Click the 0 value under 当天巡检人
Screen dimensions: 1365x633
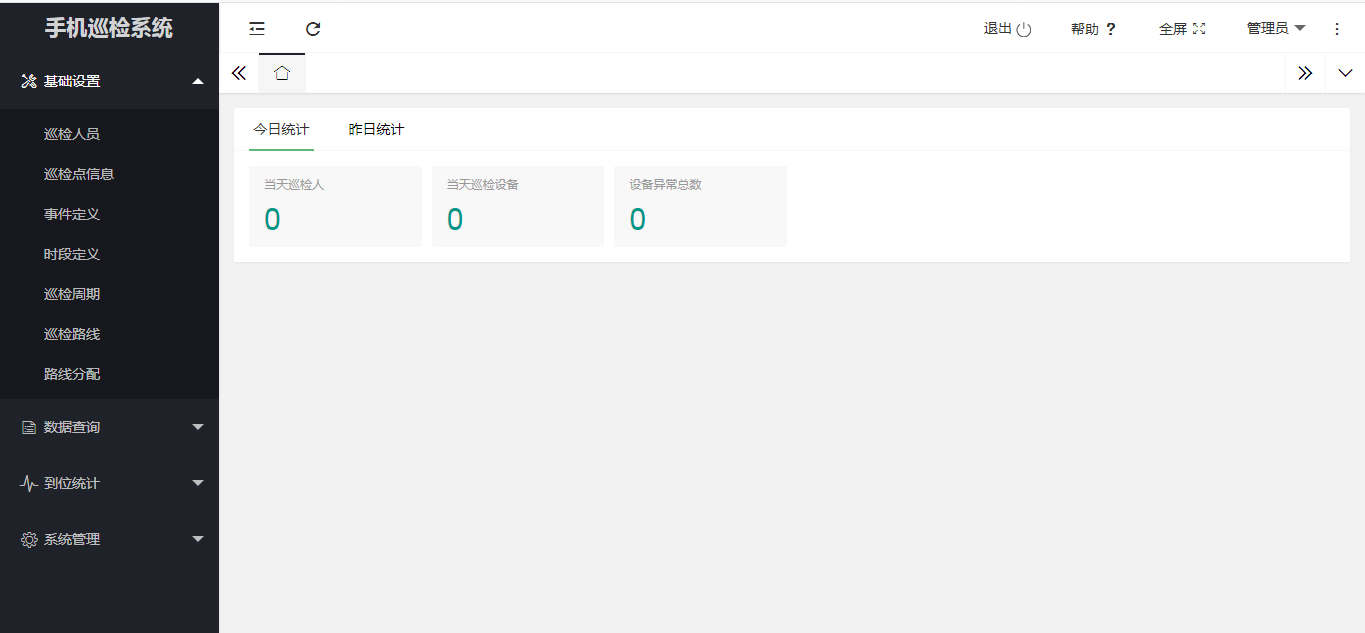(x=272, y=219)
